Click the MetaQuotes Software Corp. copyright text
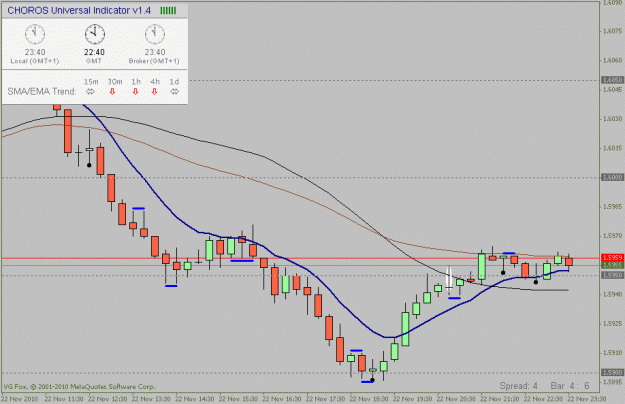This screenshot has width=625, height=404. click(80, 387)
